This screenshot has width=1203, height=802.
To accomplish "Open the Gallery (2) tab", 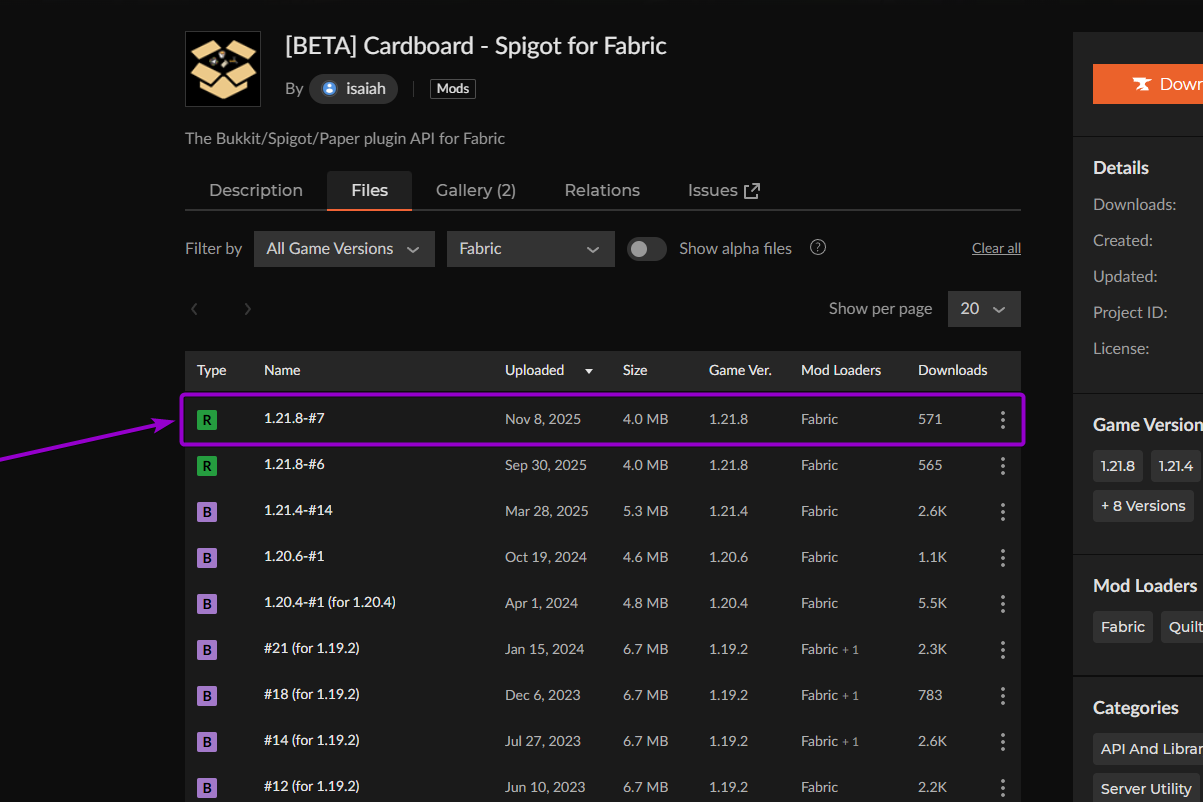I will click(476, 190).
